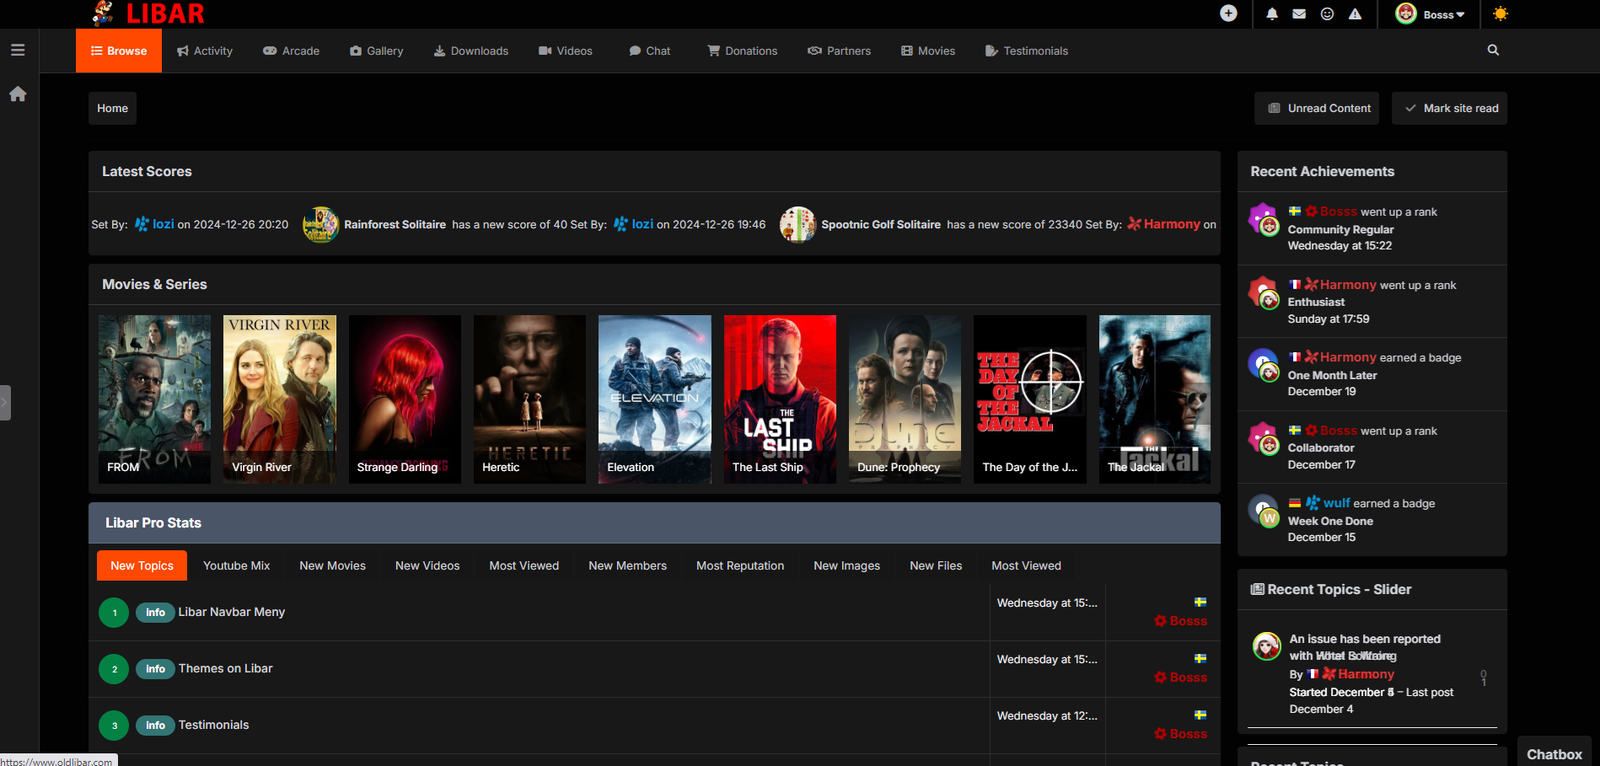Open the Activity nav item
The width and height of the screenshot is (1600, 766).
pyautogui.click(x=205, y=51)
